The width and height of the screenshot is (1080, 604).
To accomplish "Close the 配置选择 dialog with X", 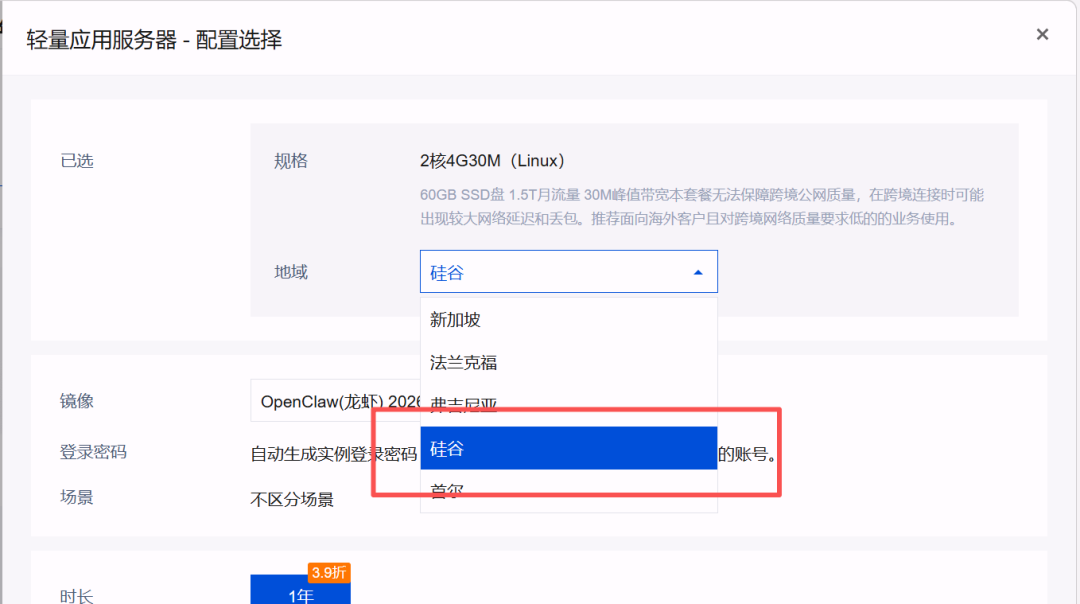I will (1042, 35).
